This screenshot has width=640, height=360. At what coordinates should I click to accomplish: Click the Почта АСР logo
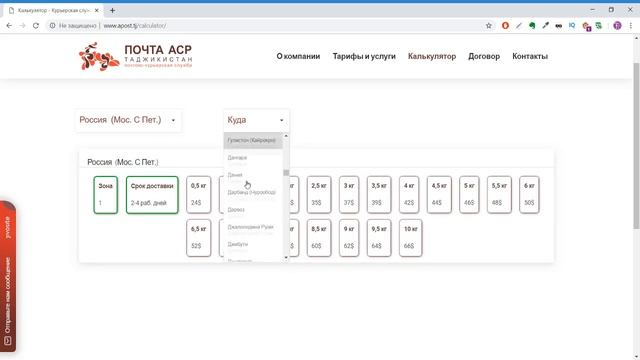pos(135,56)
